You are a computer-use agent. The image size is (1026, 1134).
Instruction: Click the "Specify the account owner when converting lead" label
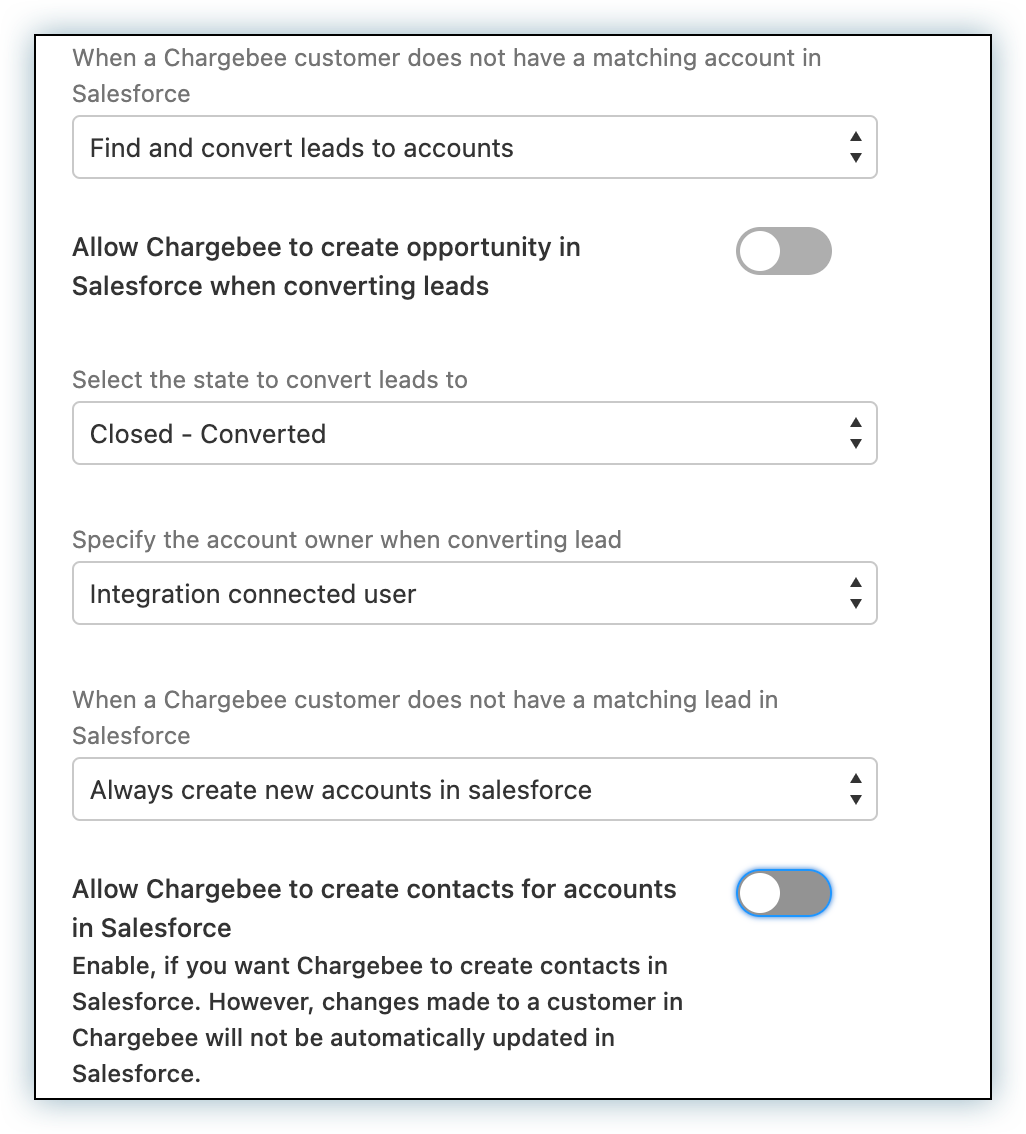tap(347, 540)
